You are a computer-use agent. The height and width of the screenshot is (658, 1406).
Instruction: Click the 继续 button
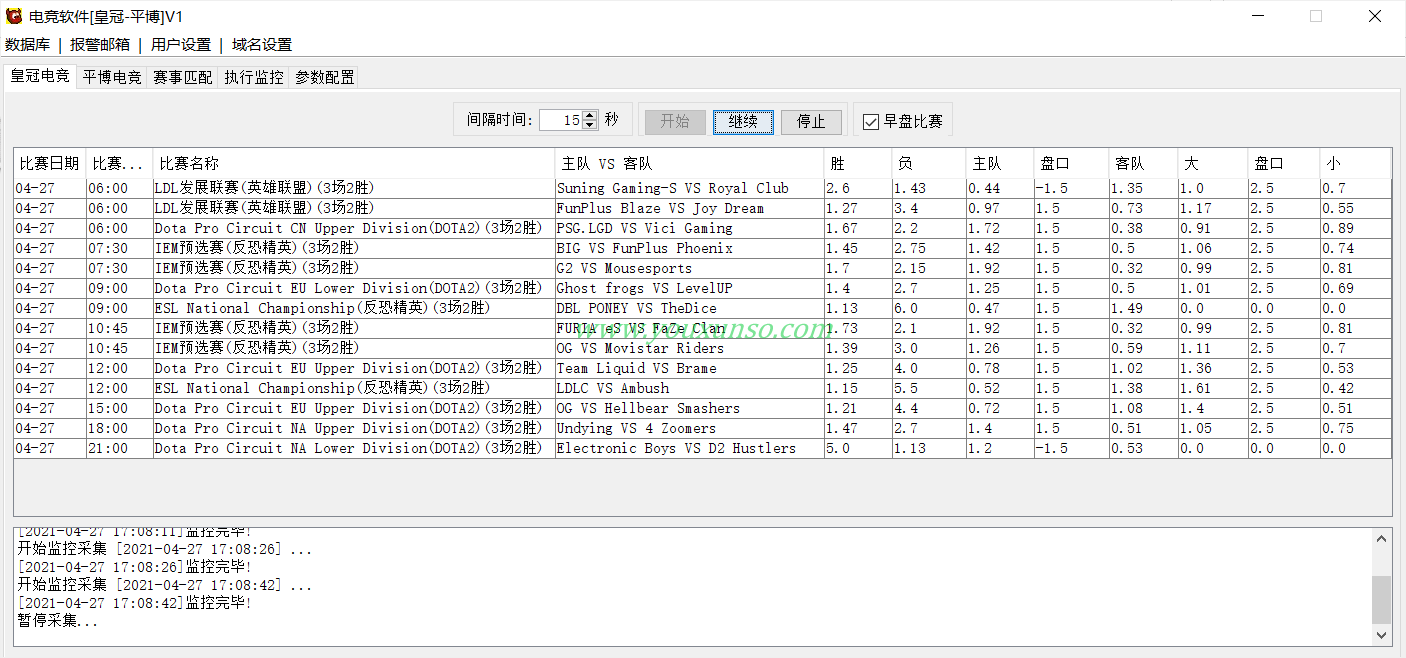[x=743, y=121]
